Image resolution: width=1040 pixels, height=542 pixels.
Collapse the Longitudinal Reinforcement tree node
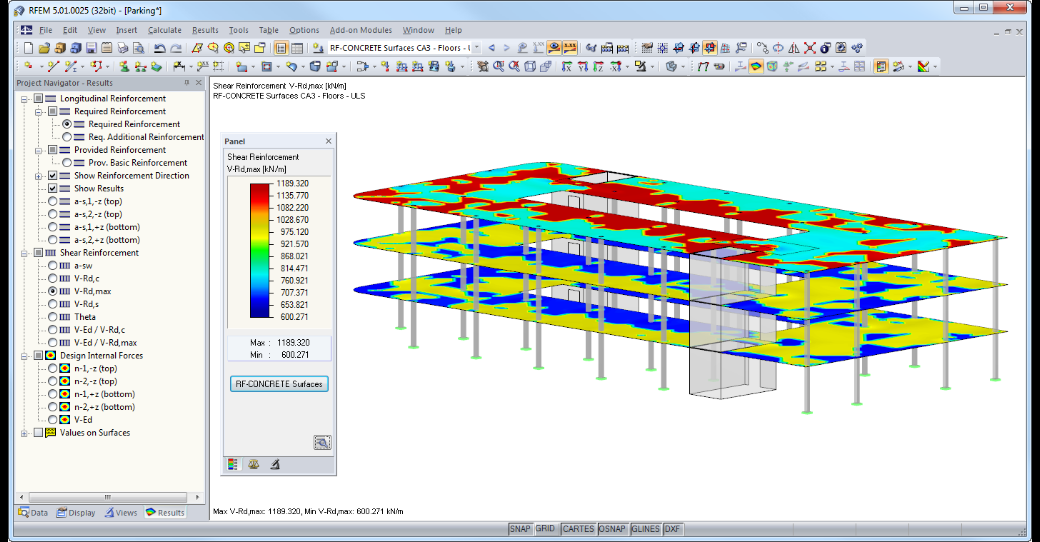25,99
